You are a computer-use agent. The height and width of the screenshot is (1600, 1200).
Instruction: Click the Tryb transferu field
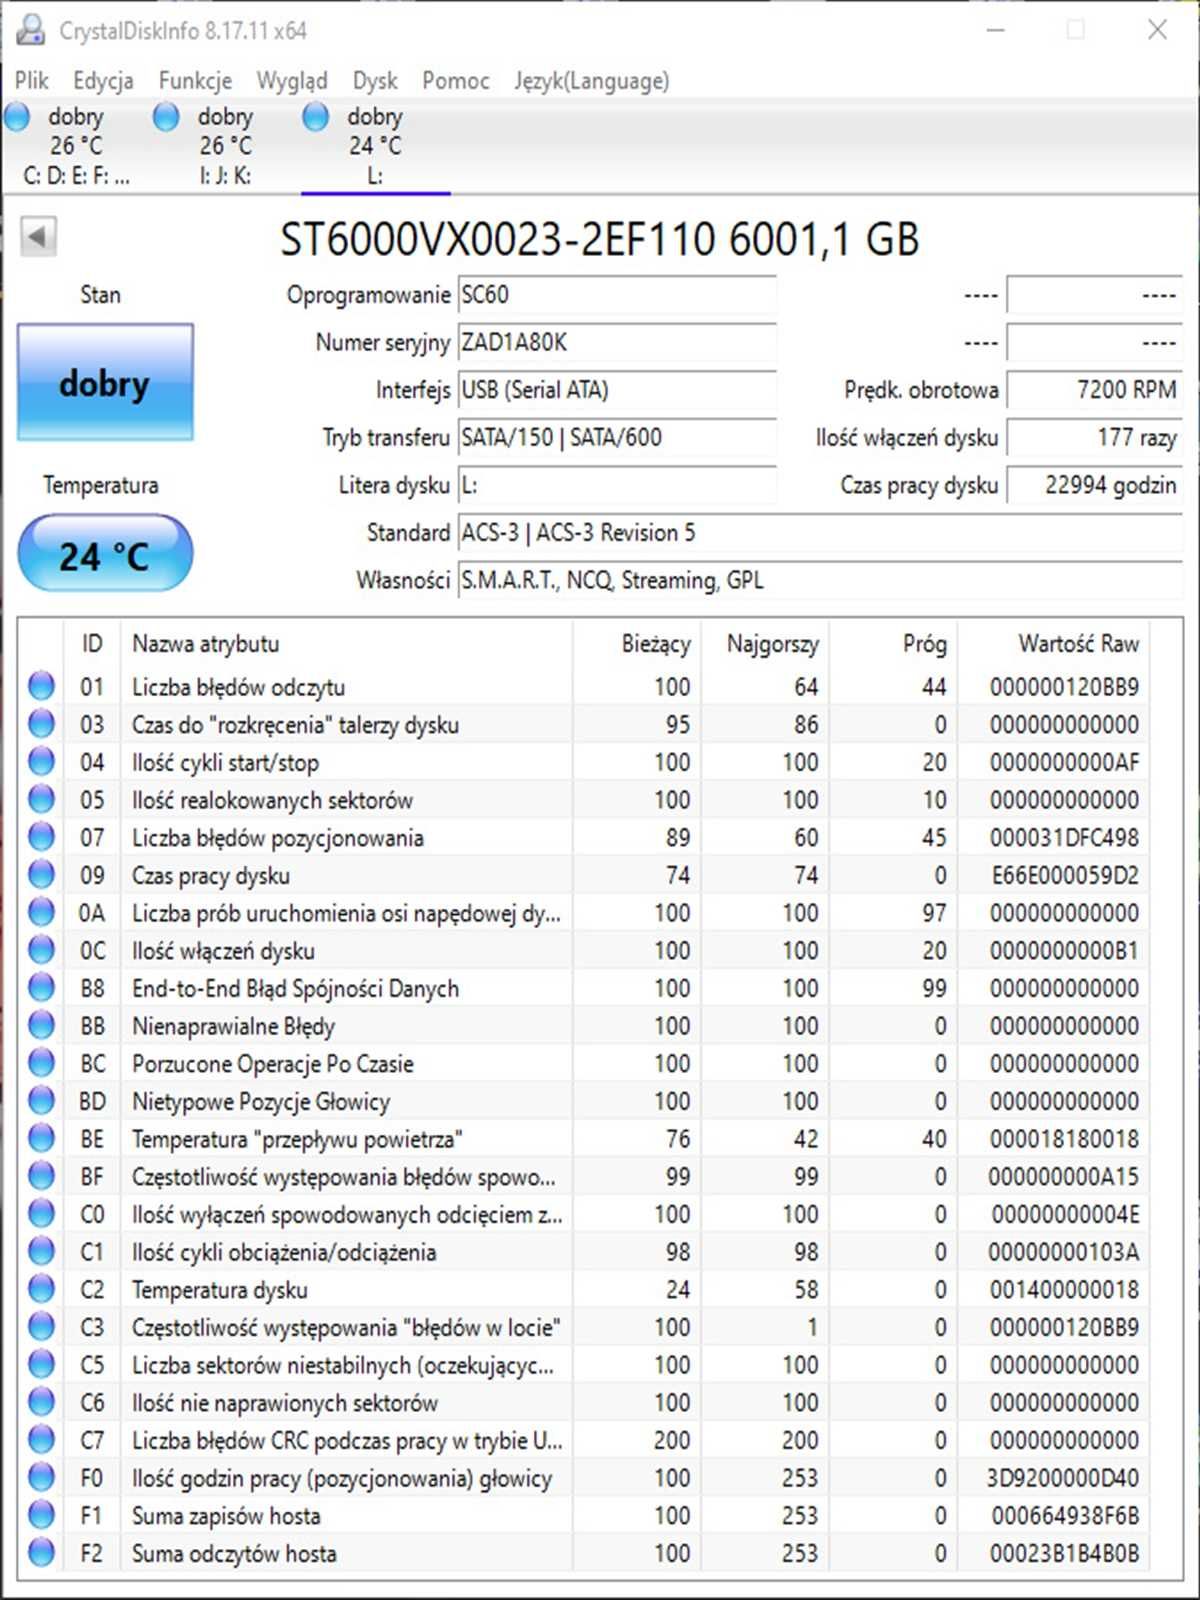click(x=617, y=437)
